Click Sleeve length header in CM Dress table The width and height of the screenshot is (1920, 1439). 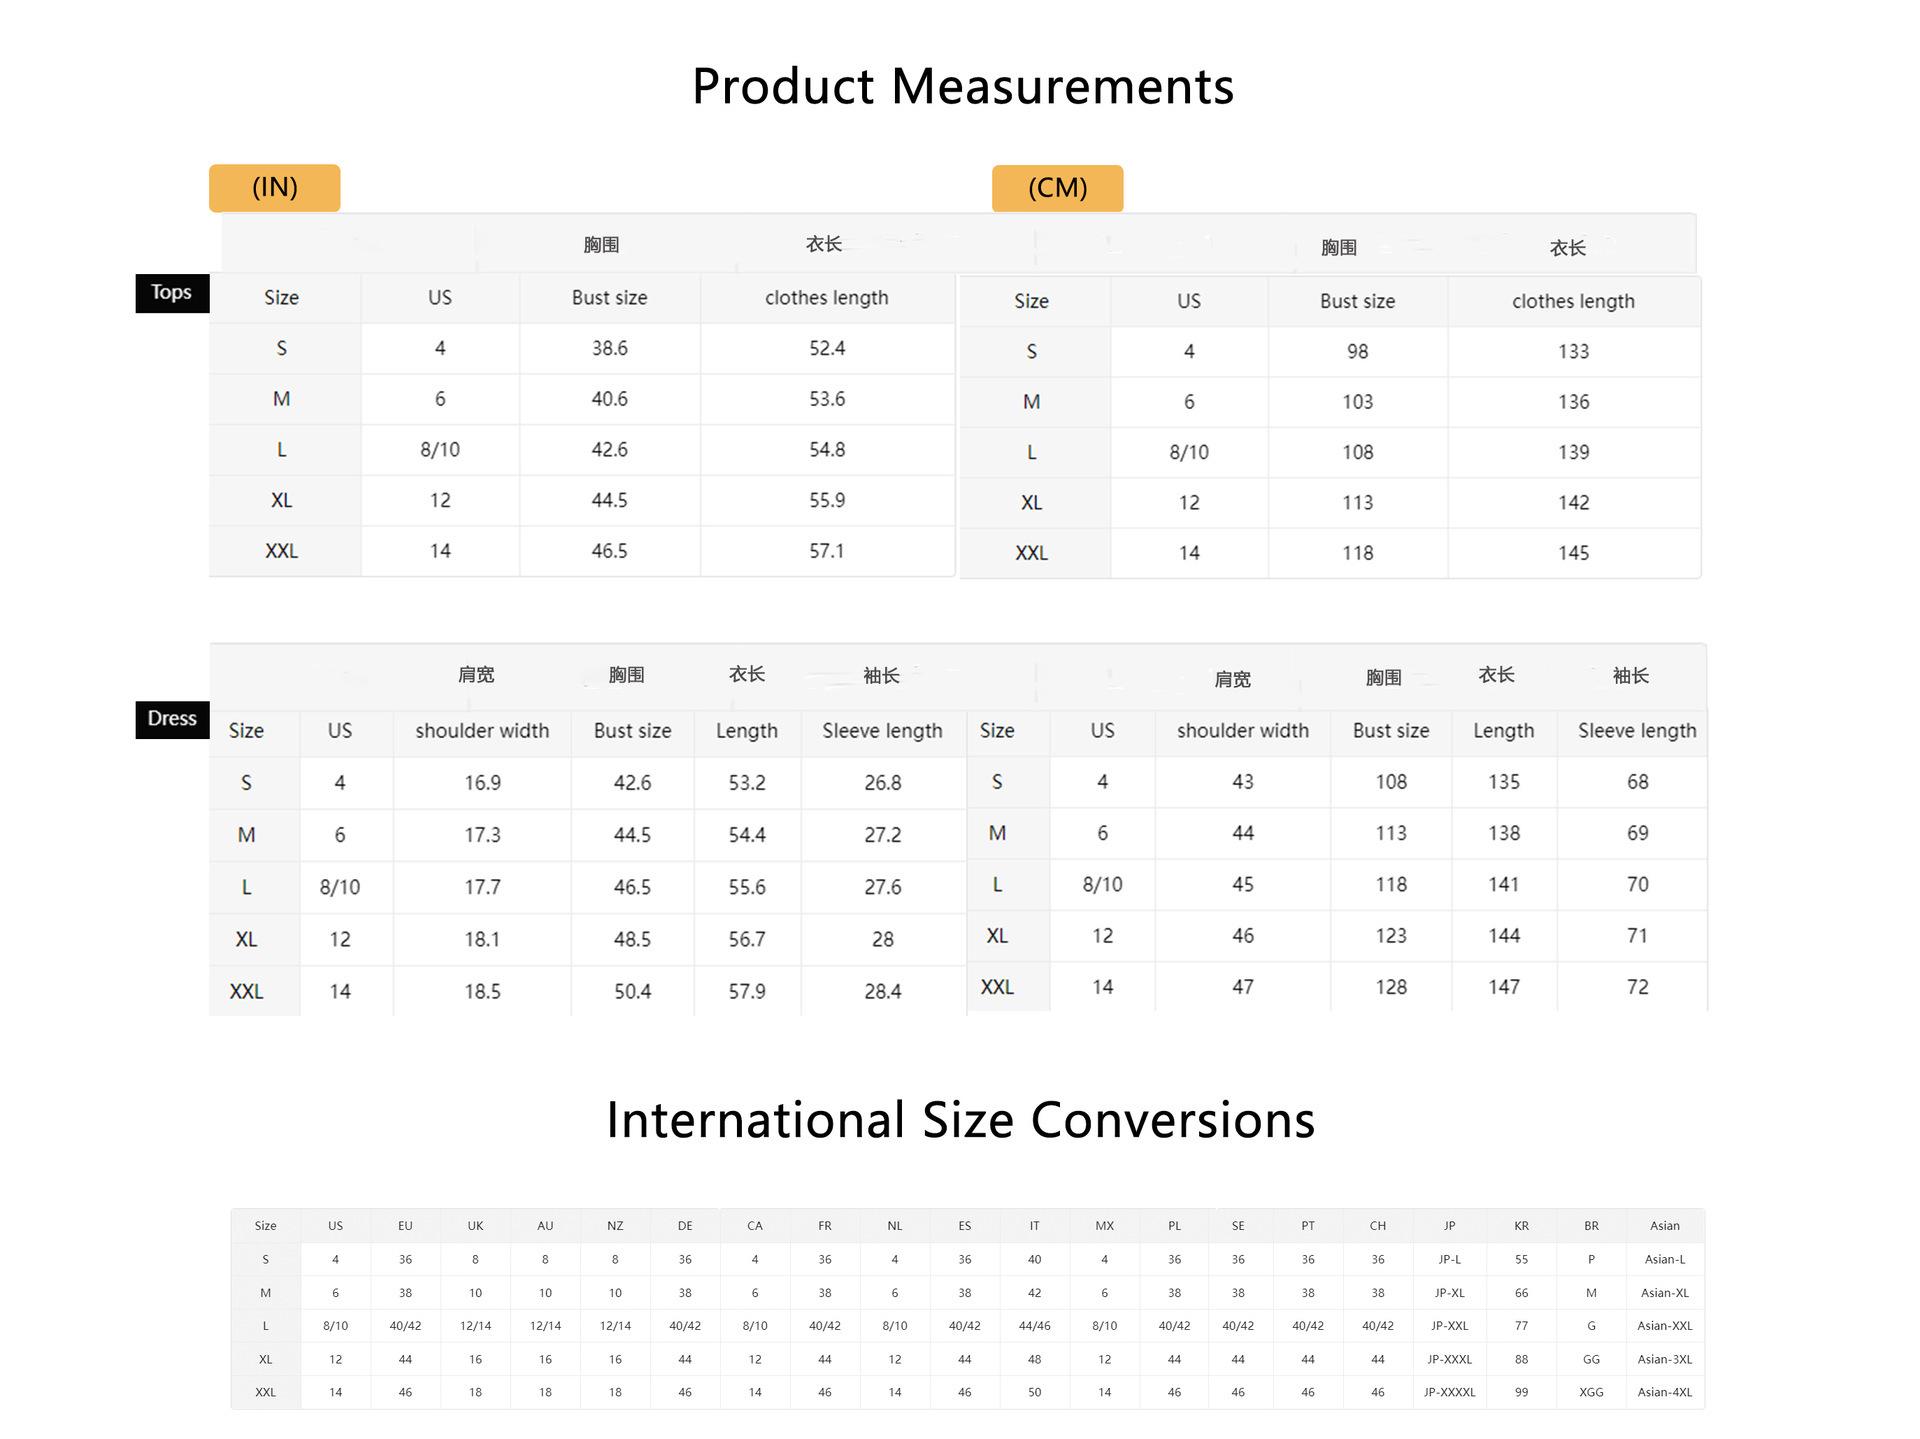click(x=1636, y=731)
